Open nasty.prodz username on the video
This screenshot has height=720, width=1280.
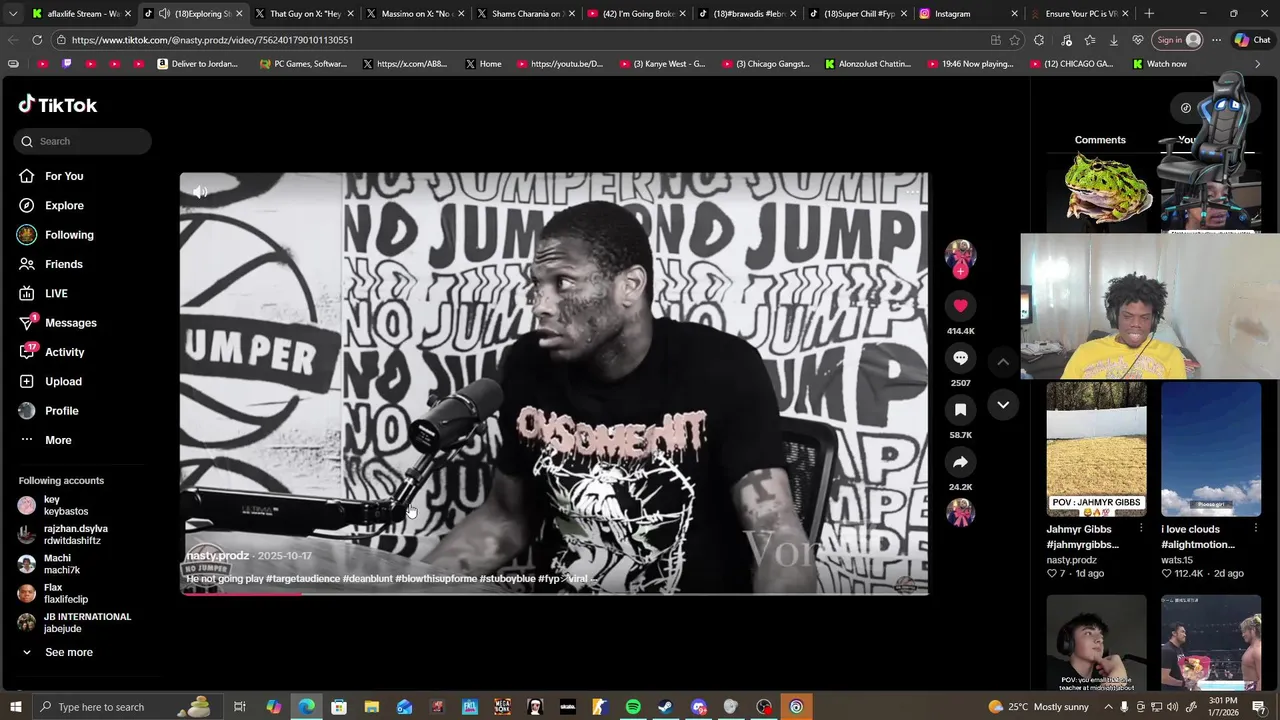pos(217,556)
